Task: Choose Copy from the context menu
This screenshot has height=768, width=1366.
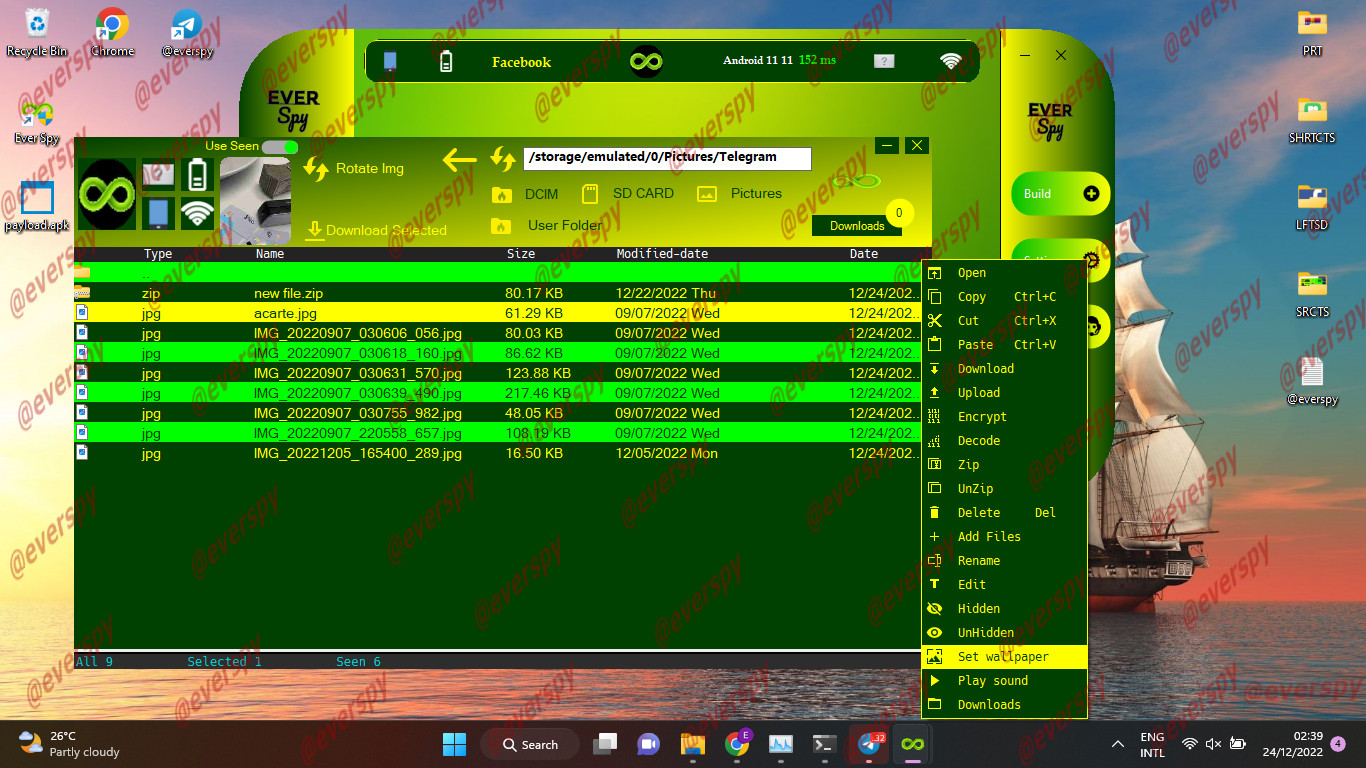Action: [x=1004, y=297]
